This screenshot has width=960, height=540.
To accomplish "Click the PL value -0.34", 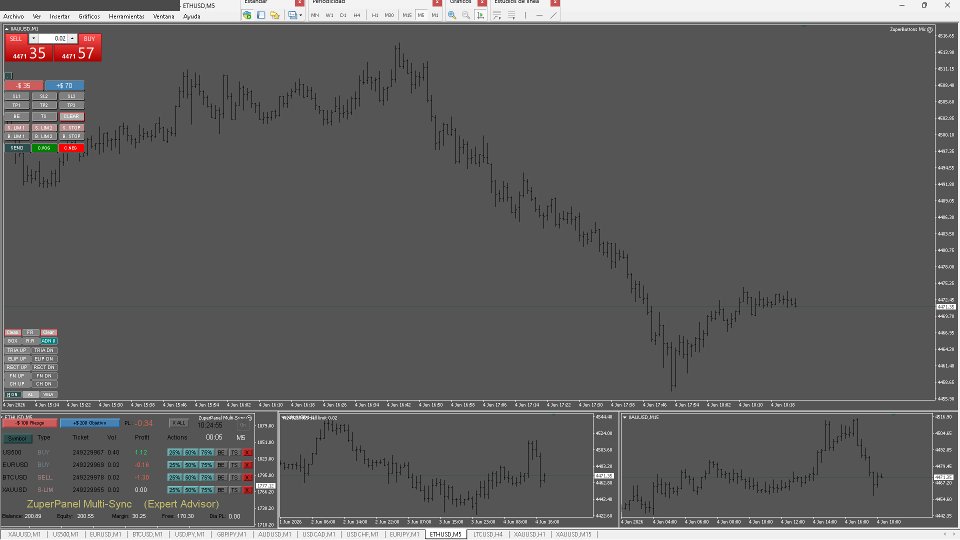I will 144,423.
